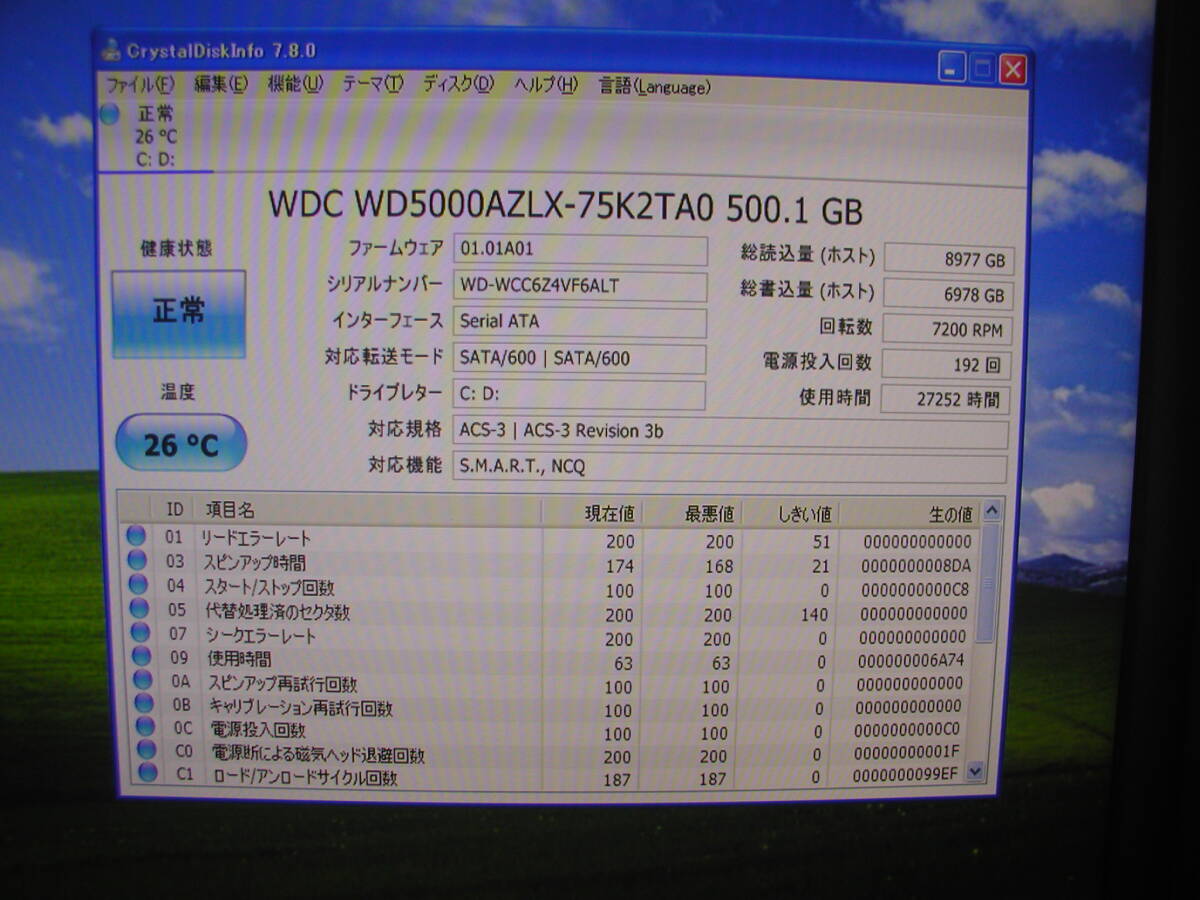Click status orb for C0 電源断による磁気ヘッド退避回数

click(x=147, y=750)
